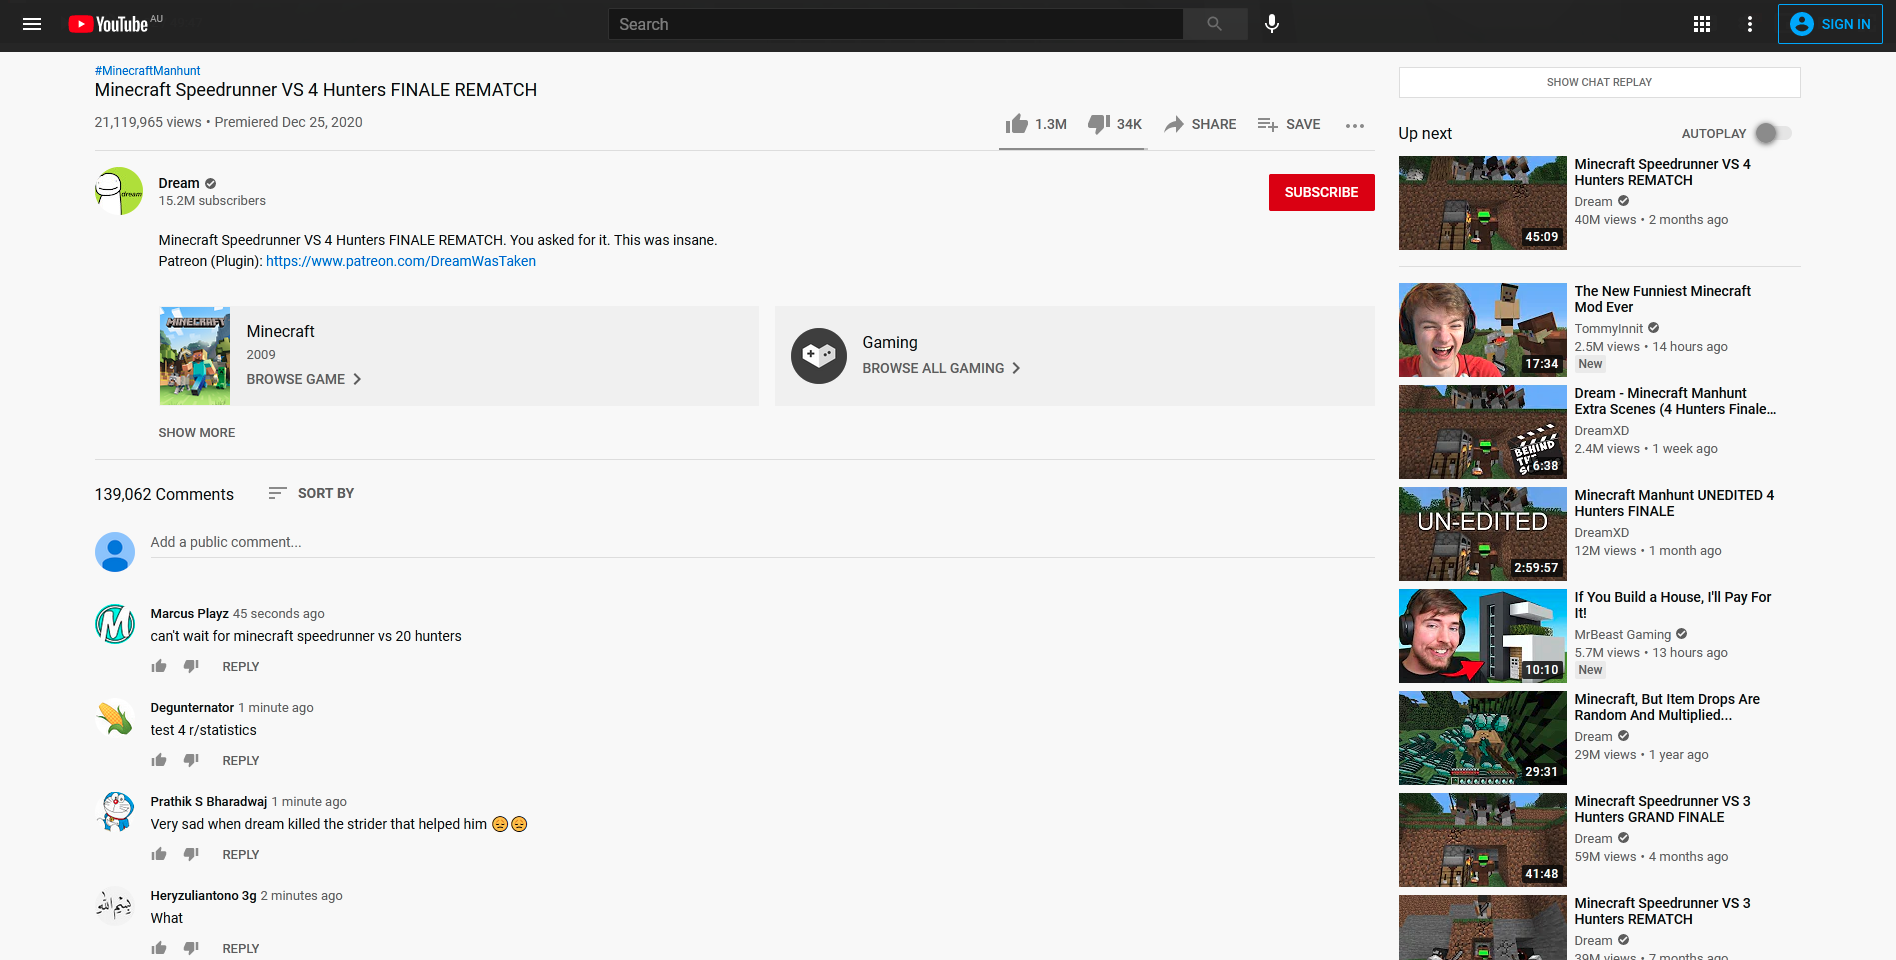Open TommyInnit Funniest Mod video thumbnail

(1482, 330)
